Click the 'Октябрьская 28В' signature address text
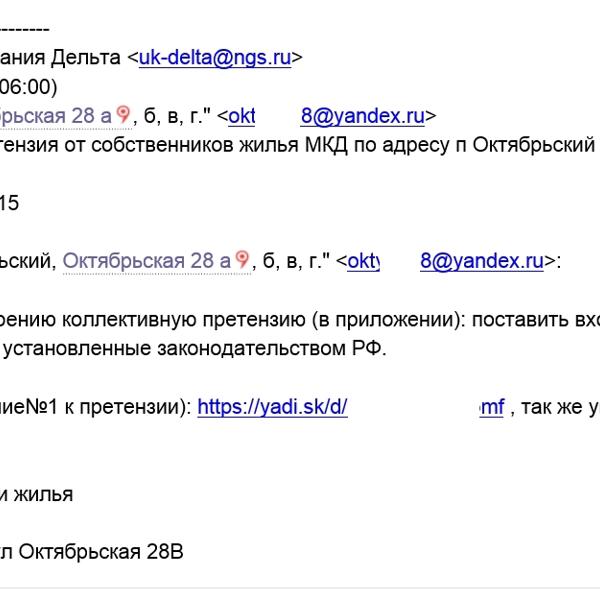Screen dimensions: 600x600 [x=101, y=552]
